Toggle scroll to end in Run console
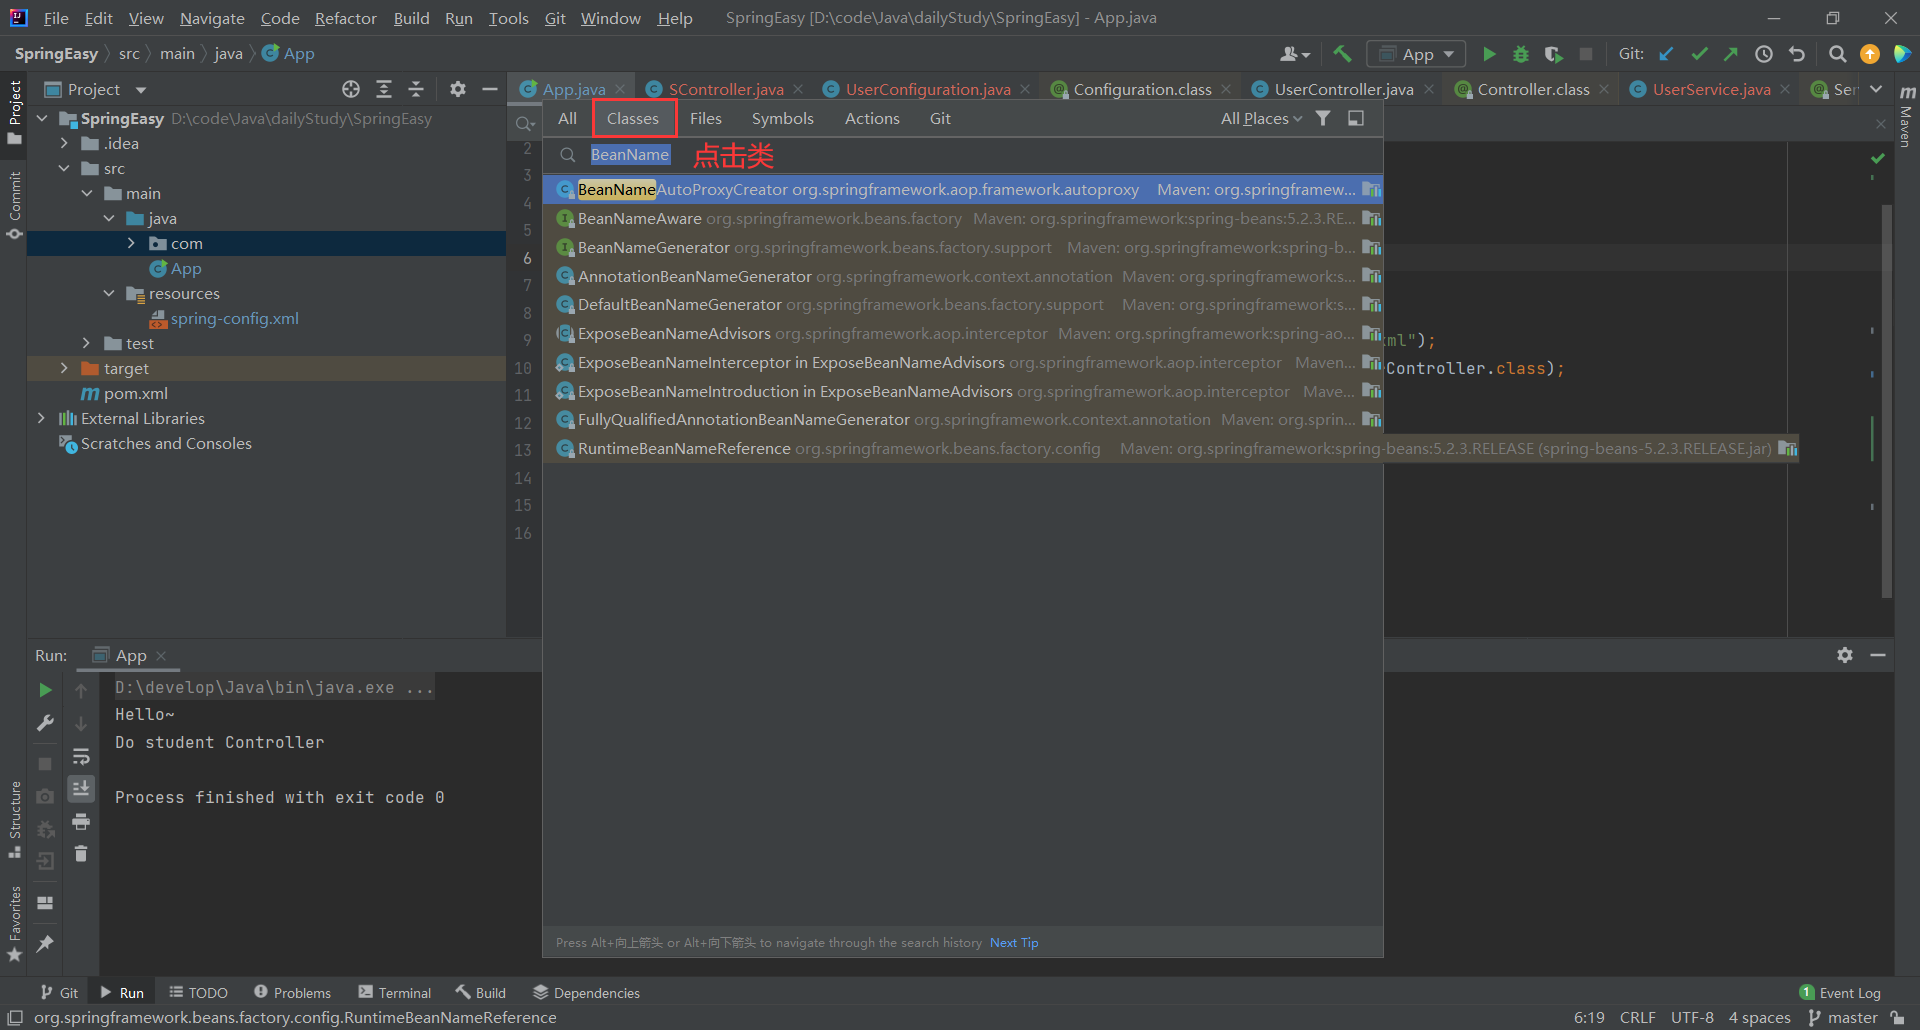This screenshot has width=1920, height=1030. [x=81, y=789]
